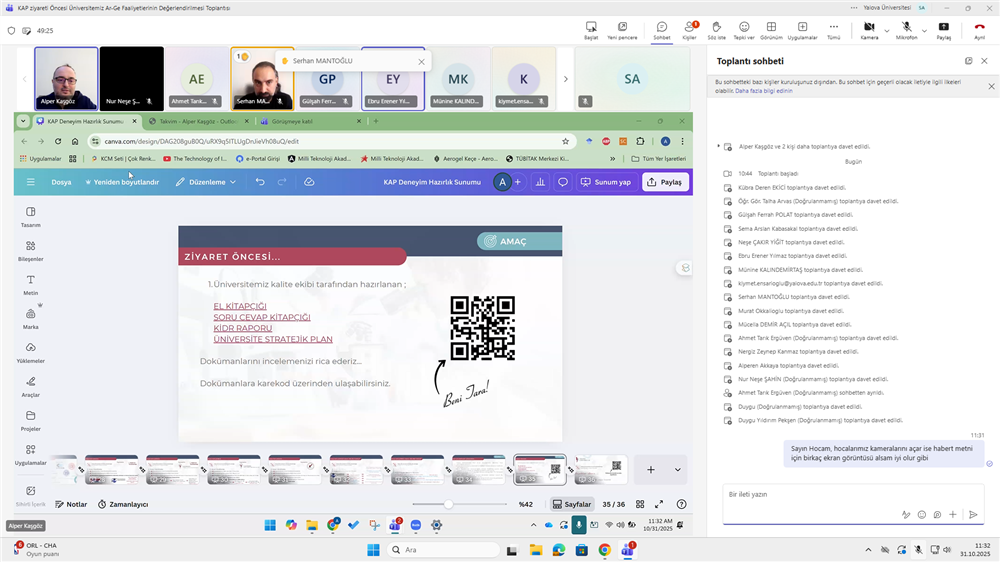Screen dimensions: 1000x562
Task: Open the Tümü more options menu
Action: (833, 29)
